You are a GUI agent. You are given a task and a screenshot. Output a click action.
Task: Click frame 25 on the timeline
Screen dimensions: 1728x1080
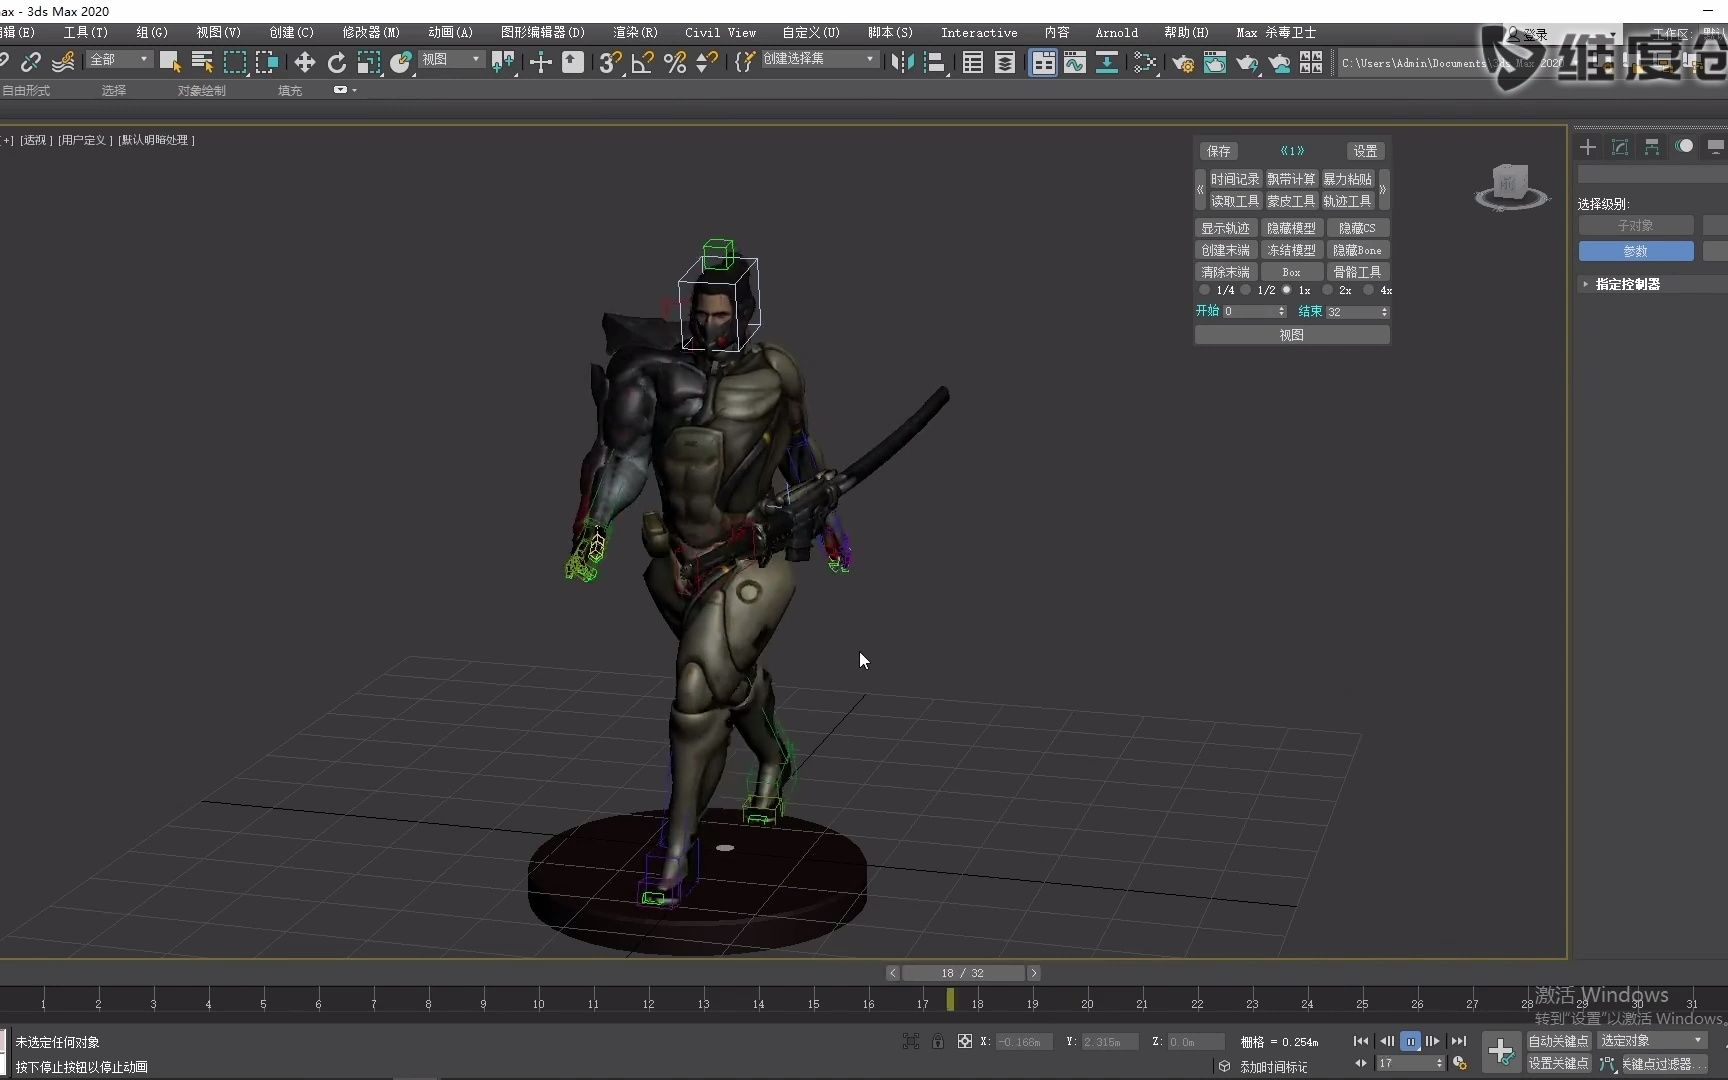pos(1362,1002)
